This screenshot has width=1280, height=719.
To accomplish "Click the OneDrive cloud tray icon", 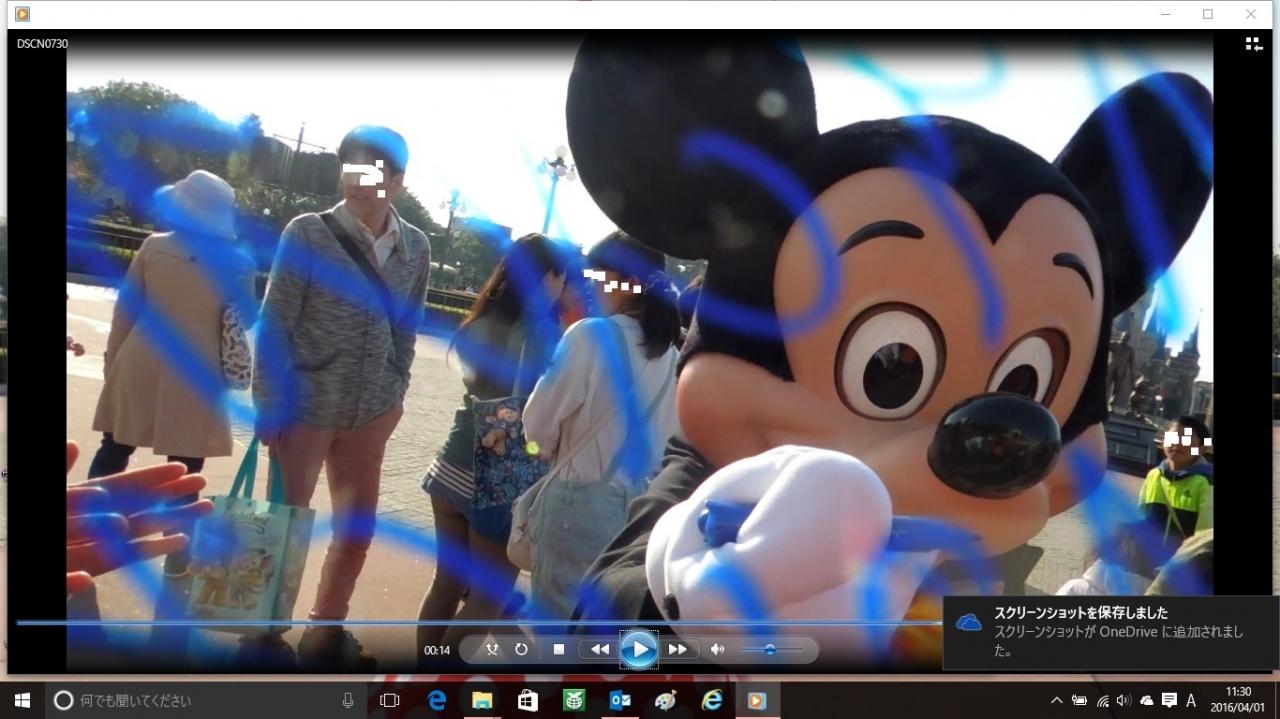I will coord(1146,701).
